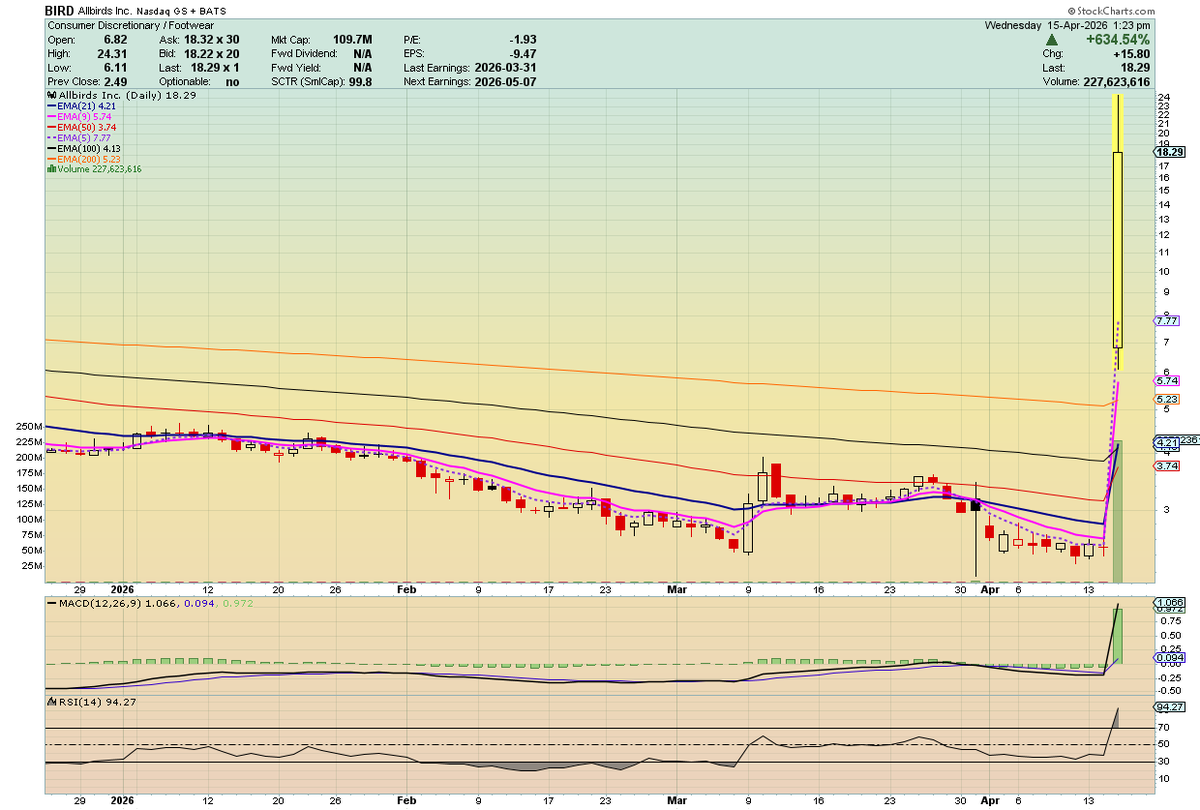Click the 7.77 EMA tag on price axis

pyautogui.click(x=1166, y=321)
